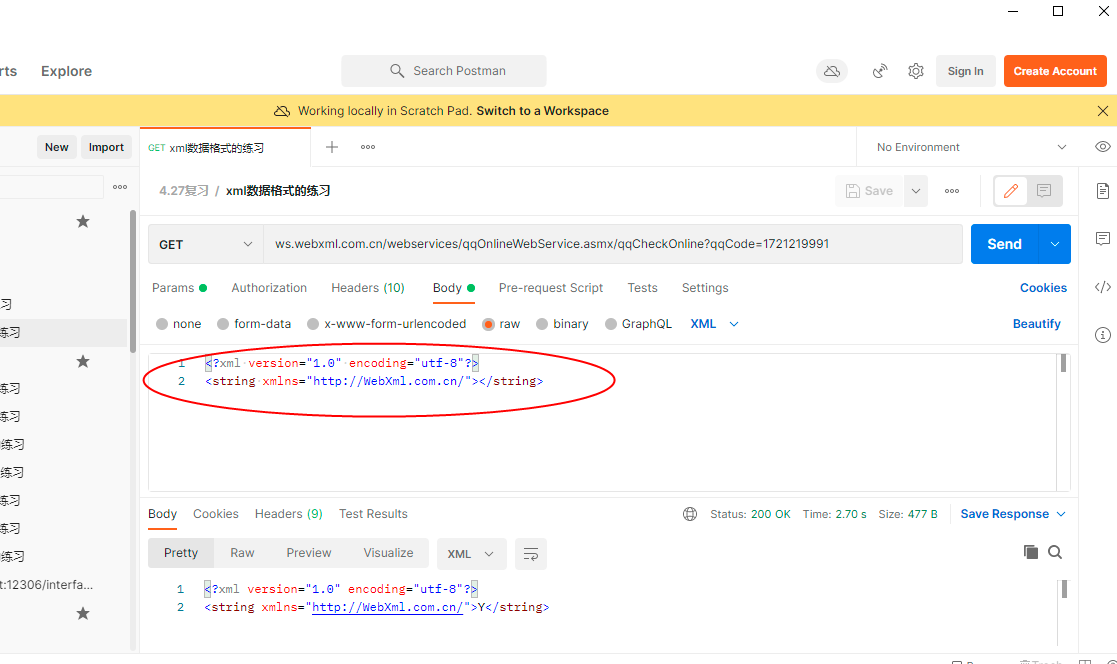Toggle response line wrap icon
1117x664 pixels.
pos(531,554)
